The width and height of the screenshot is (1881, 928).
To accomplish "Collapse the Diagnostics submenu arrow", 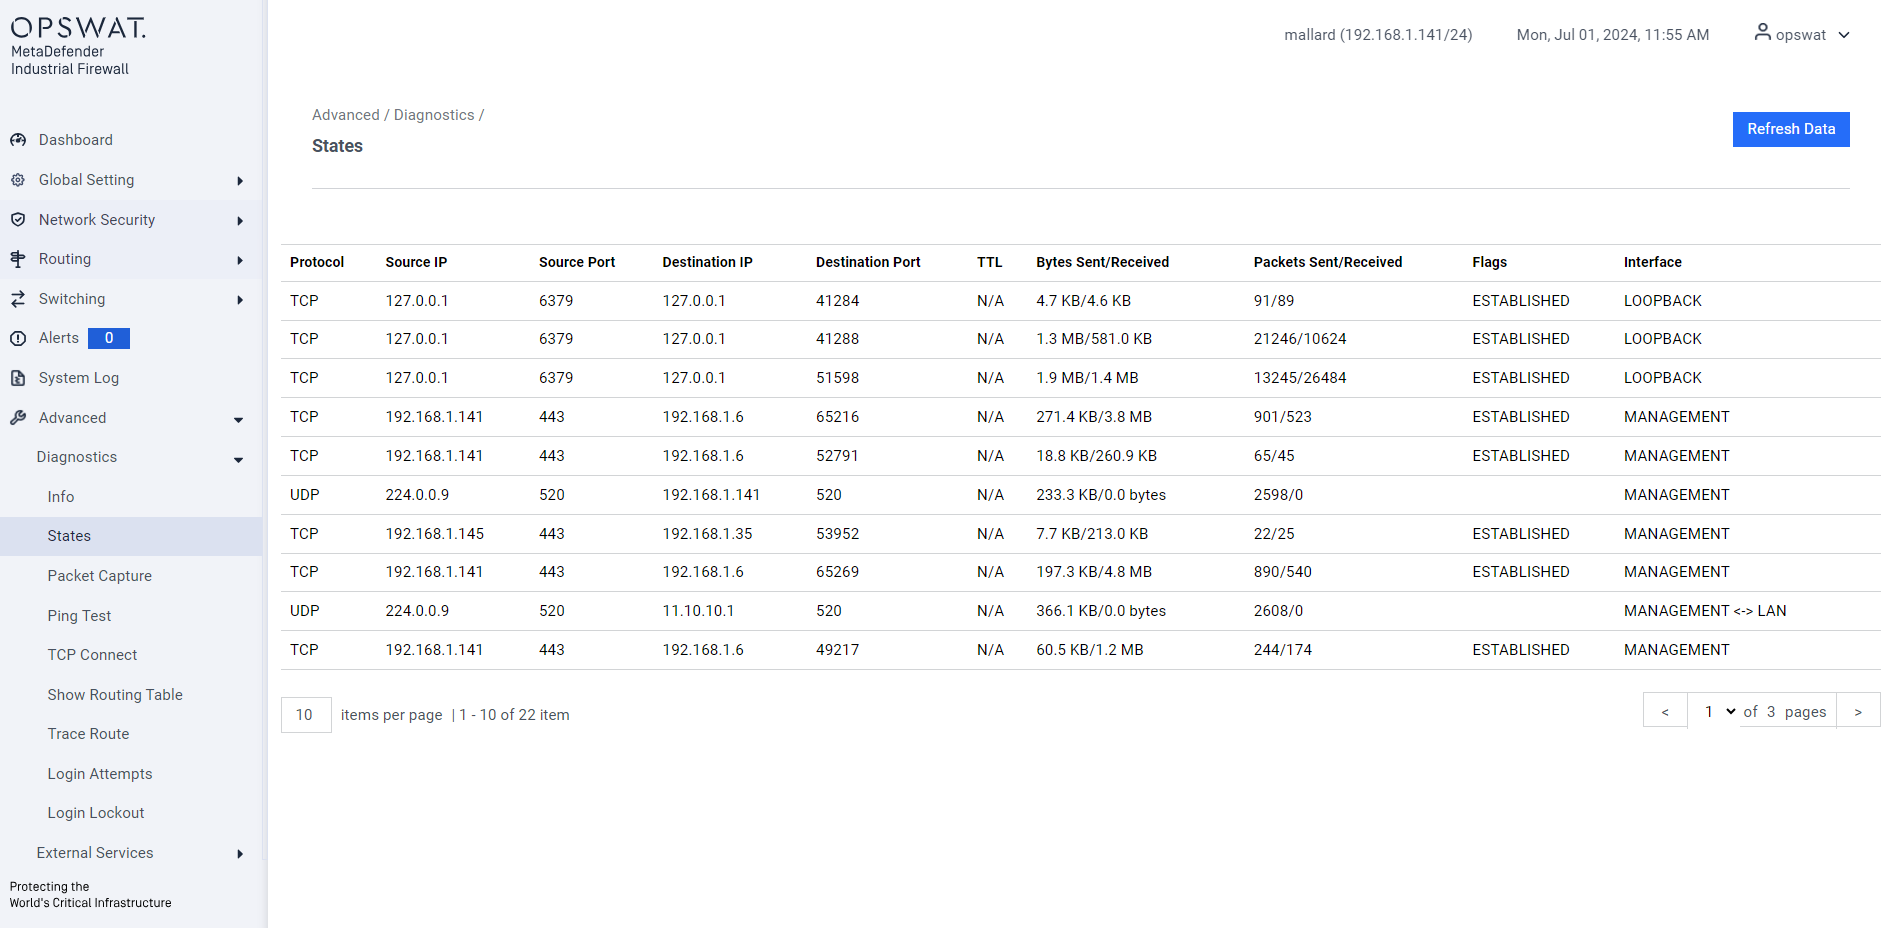I will [x=238, y=459].
